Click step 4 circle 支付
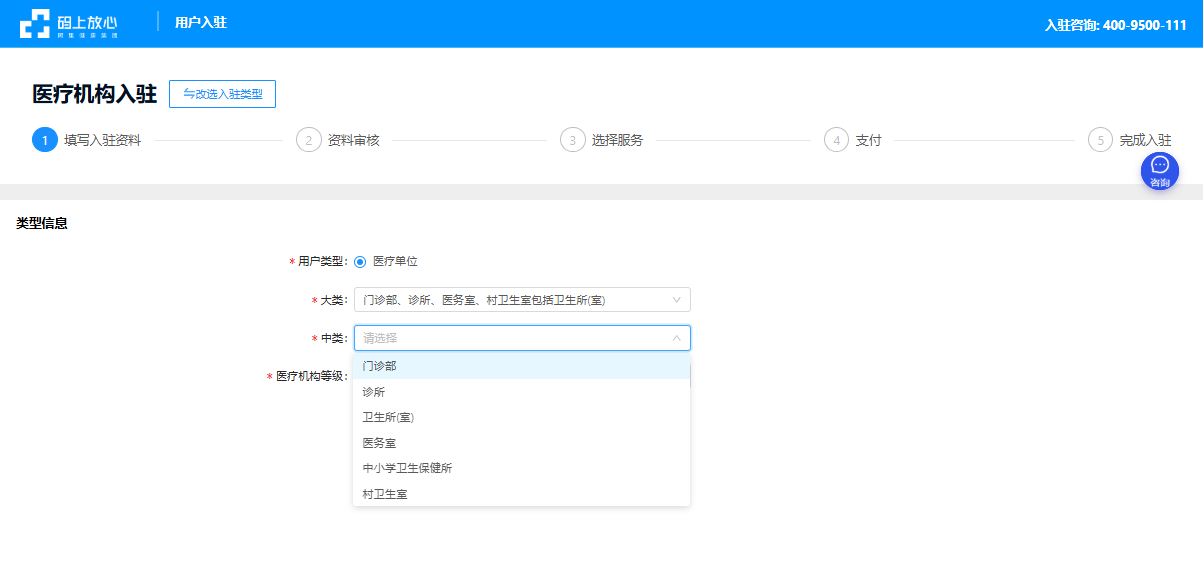Image resolution: width=1203 pixels, height=574 pixels. coord(836,140)
